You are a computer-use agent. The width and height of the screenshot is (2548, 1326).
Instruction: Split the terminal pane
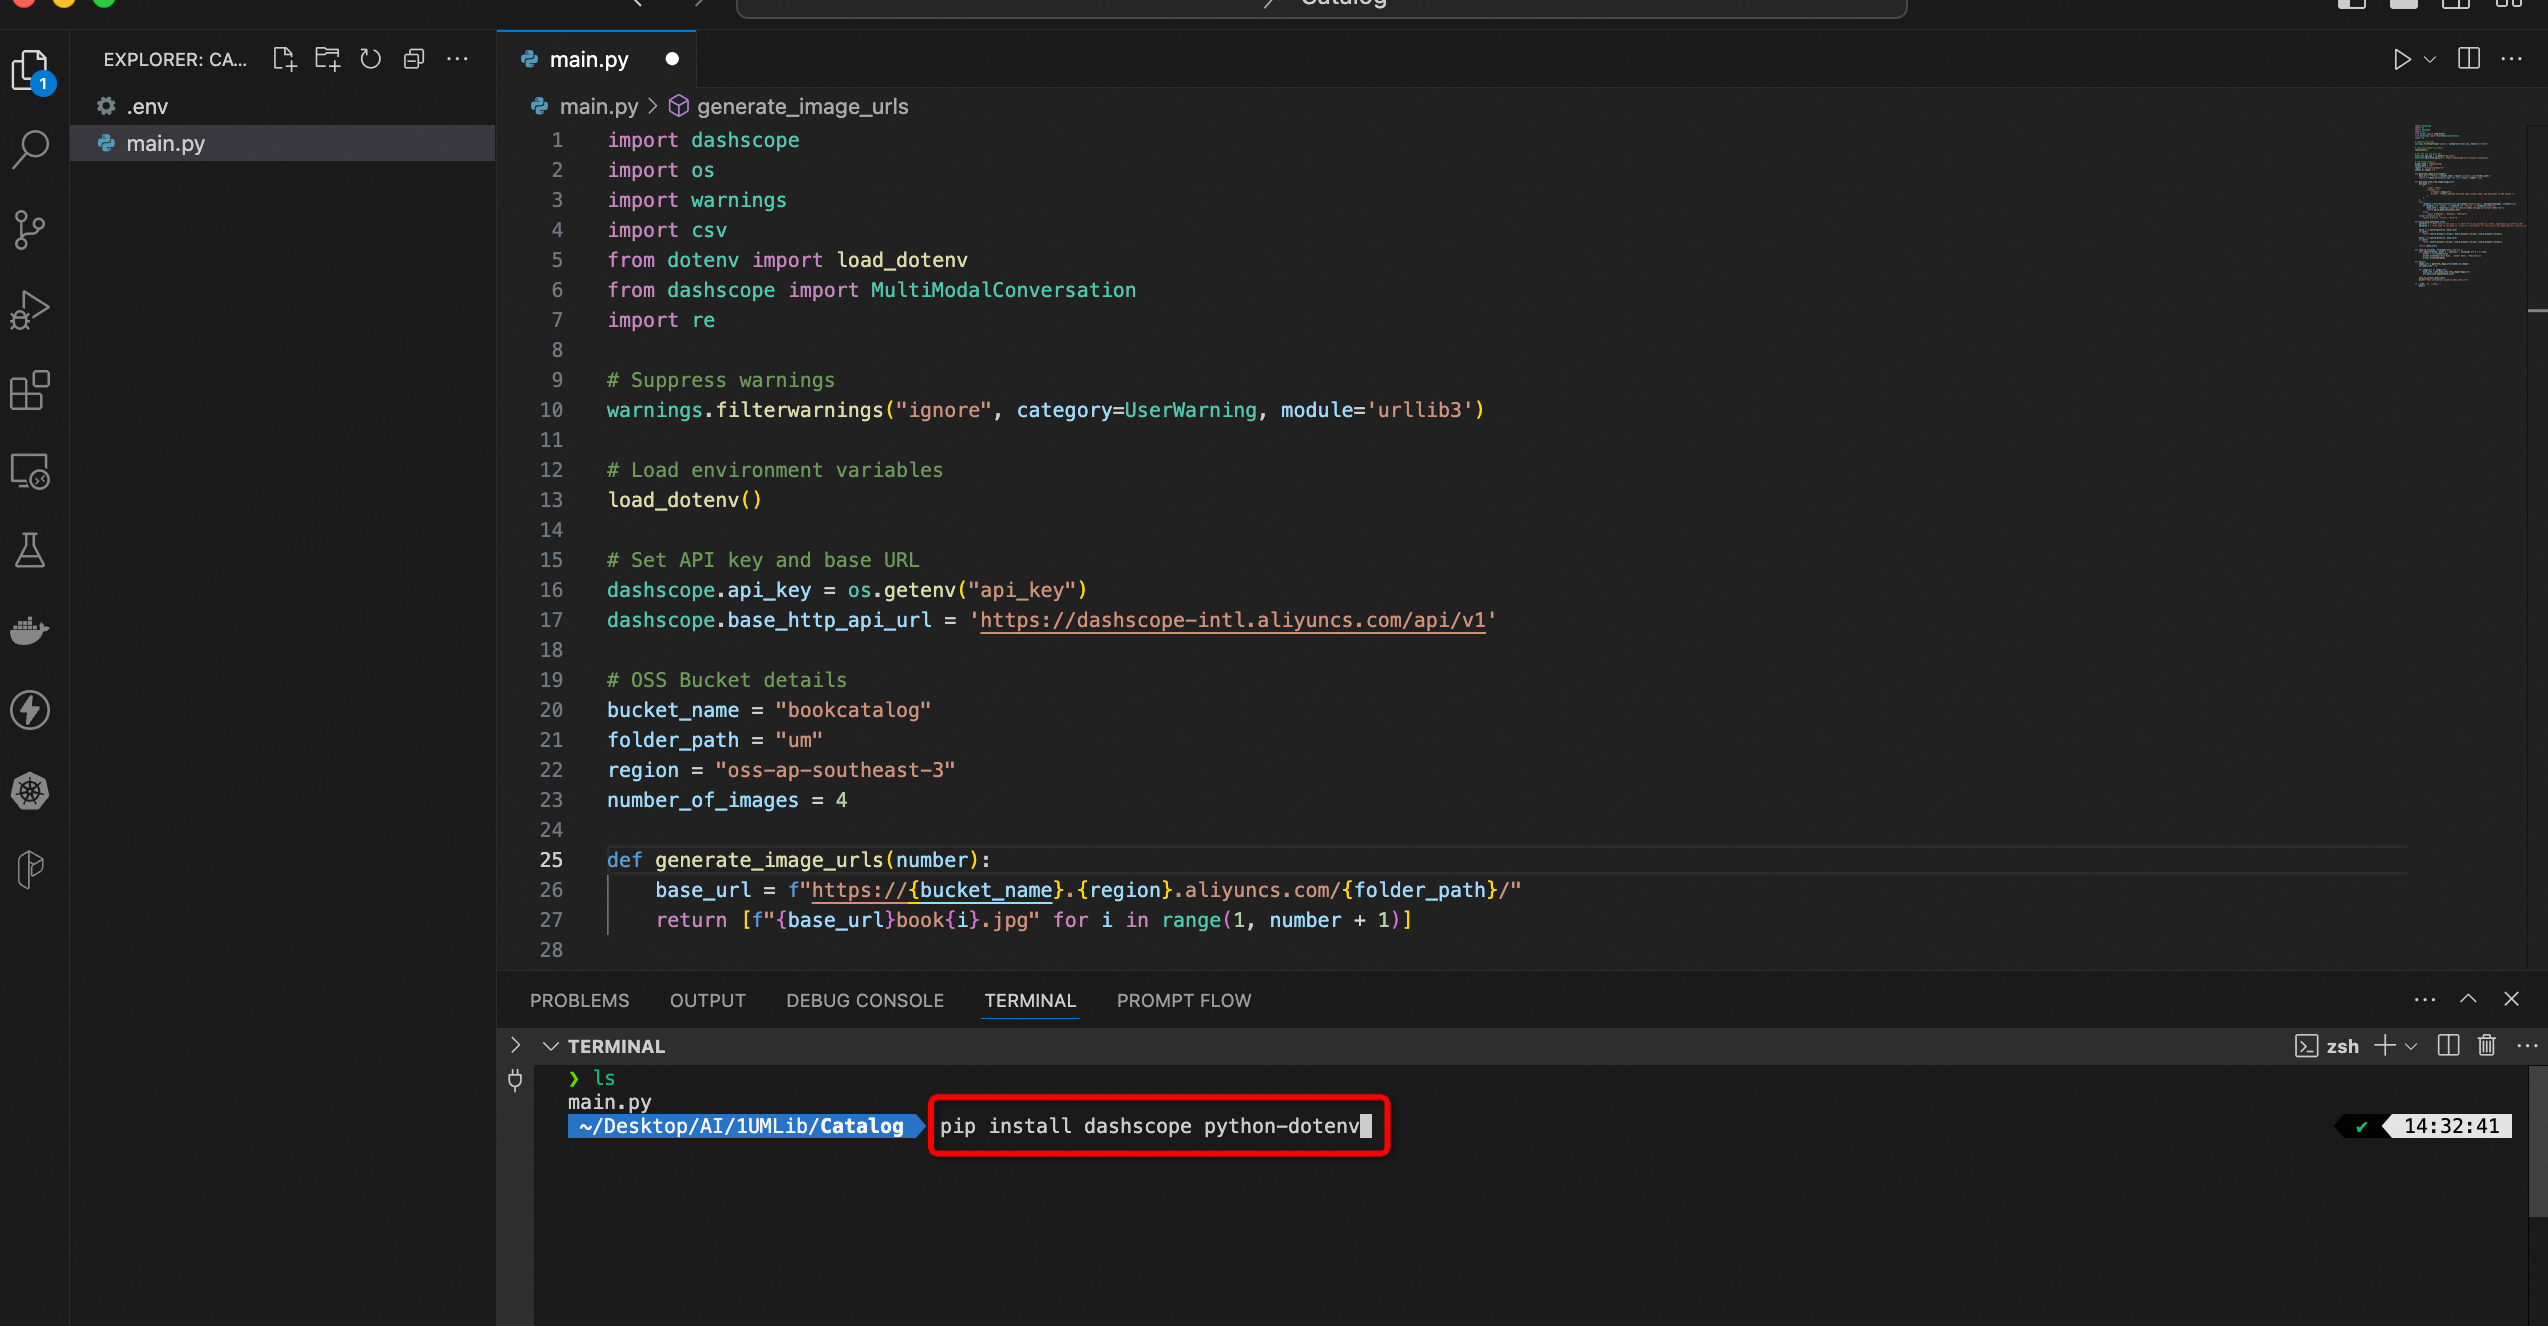pos(2448,1046)
